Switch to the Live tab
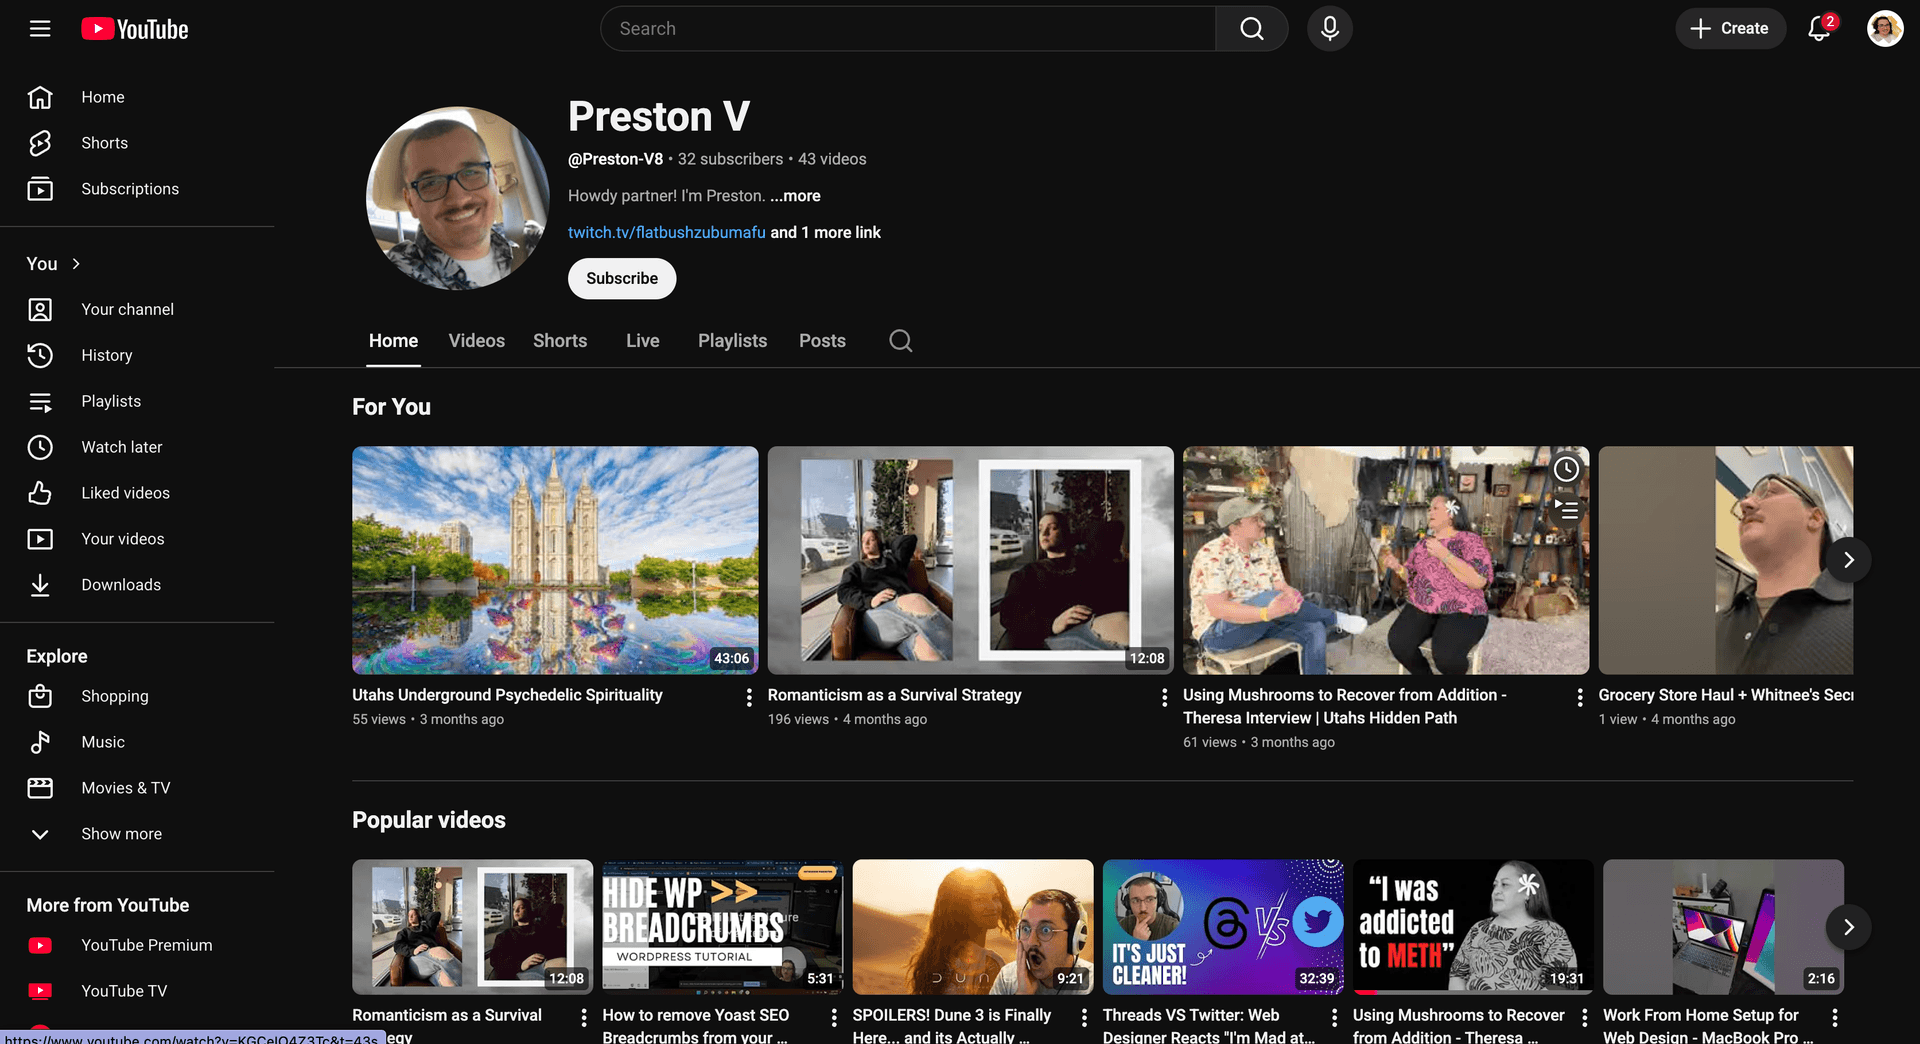The image size is (1920, 1044). point(642,341)
